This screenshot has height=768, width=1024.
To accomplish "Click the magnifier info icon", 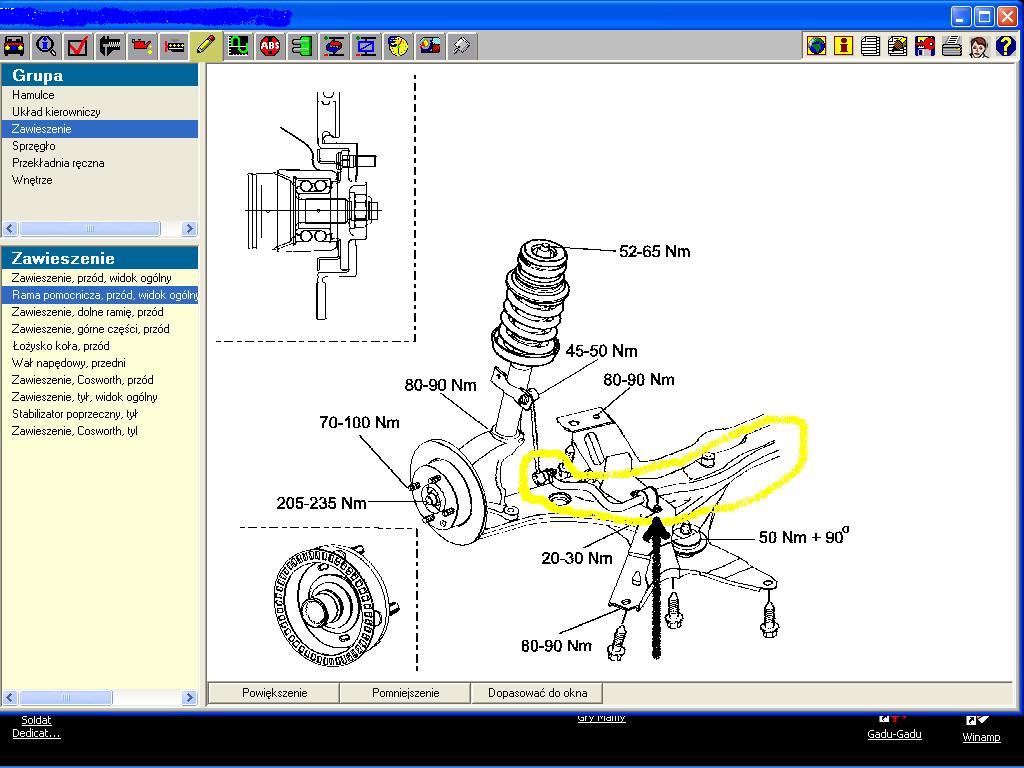I will [46, 46].
